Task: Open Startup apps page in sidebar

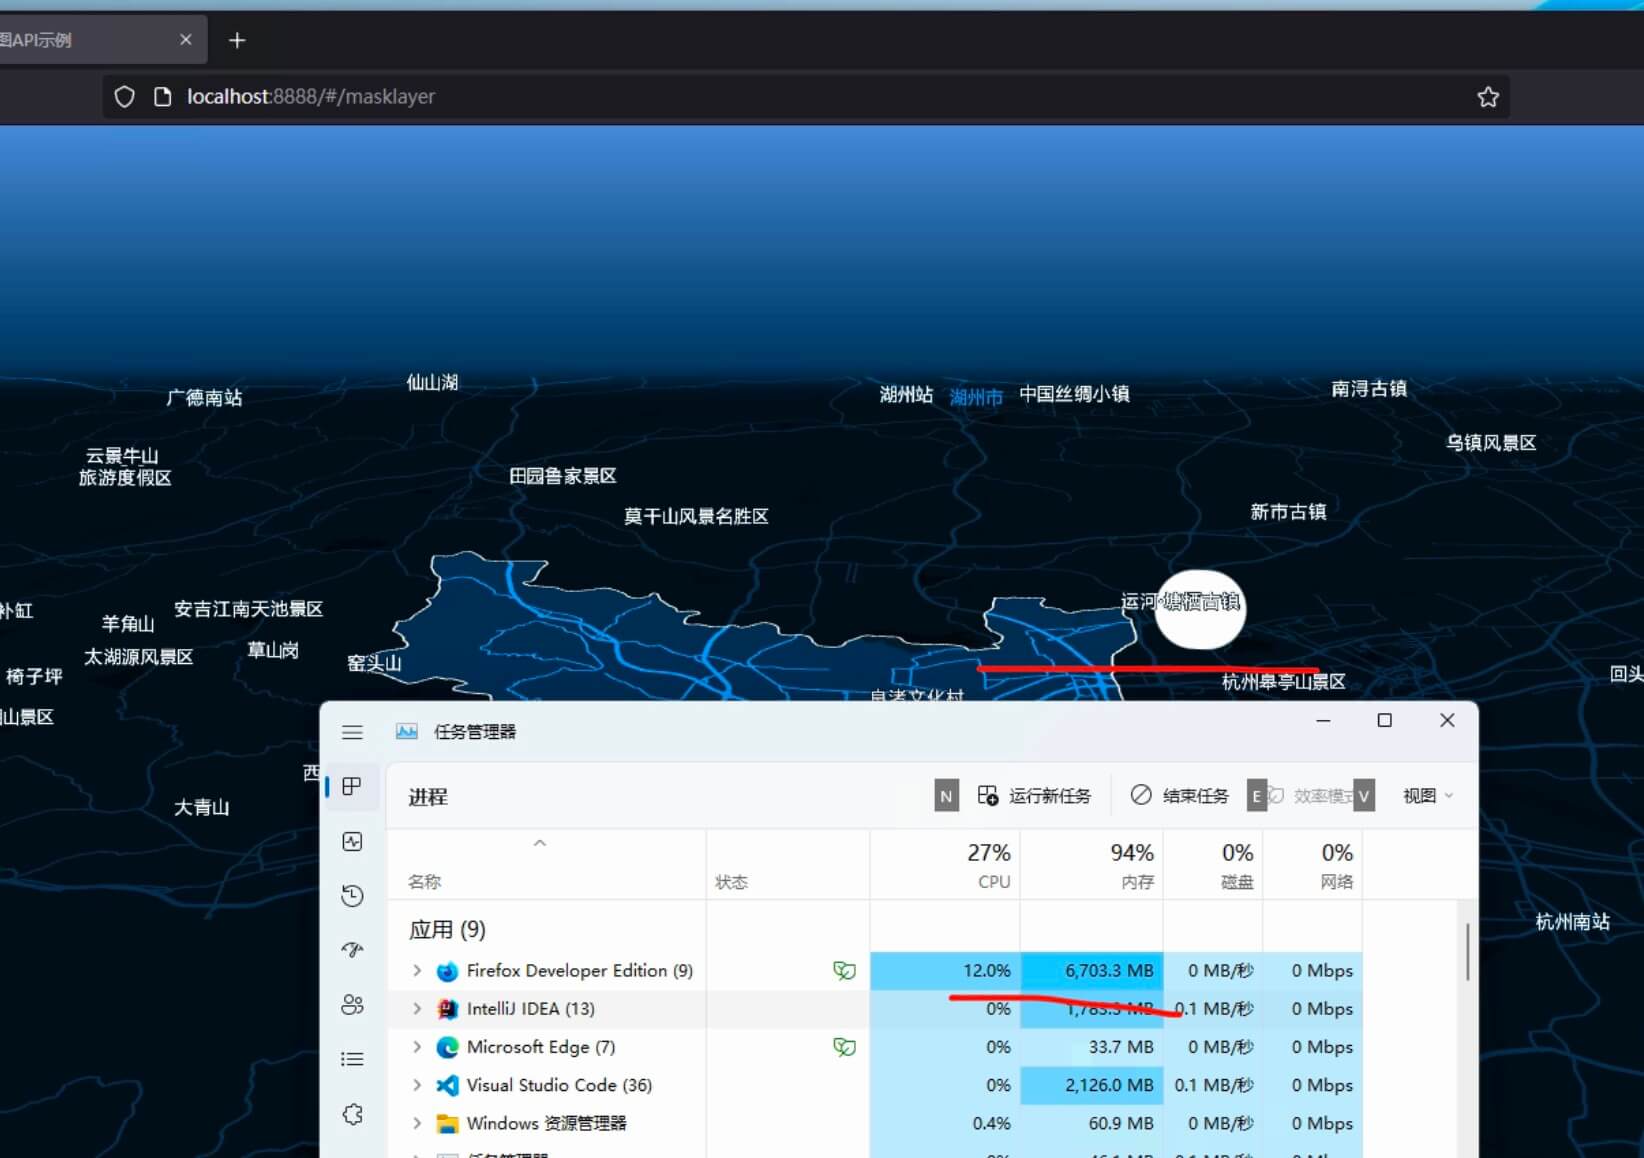Action: (352, 950)
